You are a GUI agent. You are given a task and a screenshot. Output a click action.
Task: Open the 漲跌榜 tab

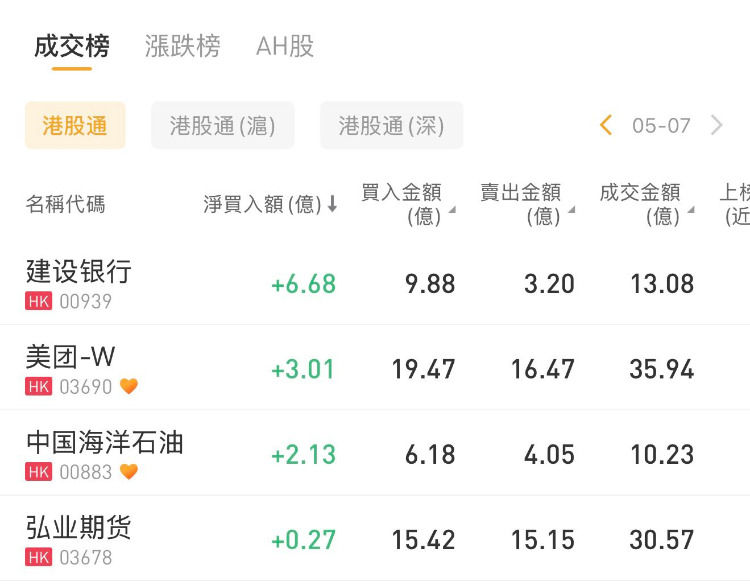tap(183, 46)
